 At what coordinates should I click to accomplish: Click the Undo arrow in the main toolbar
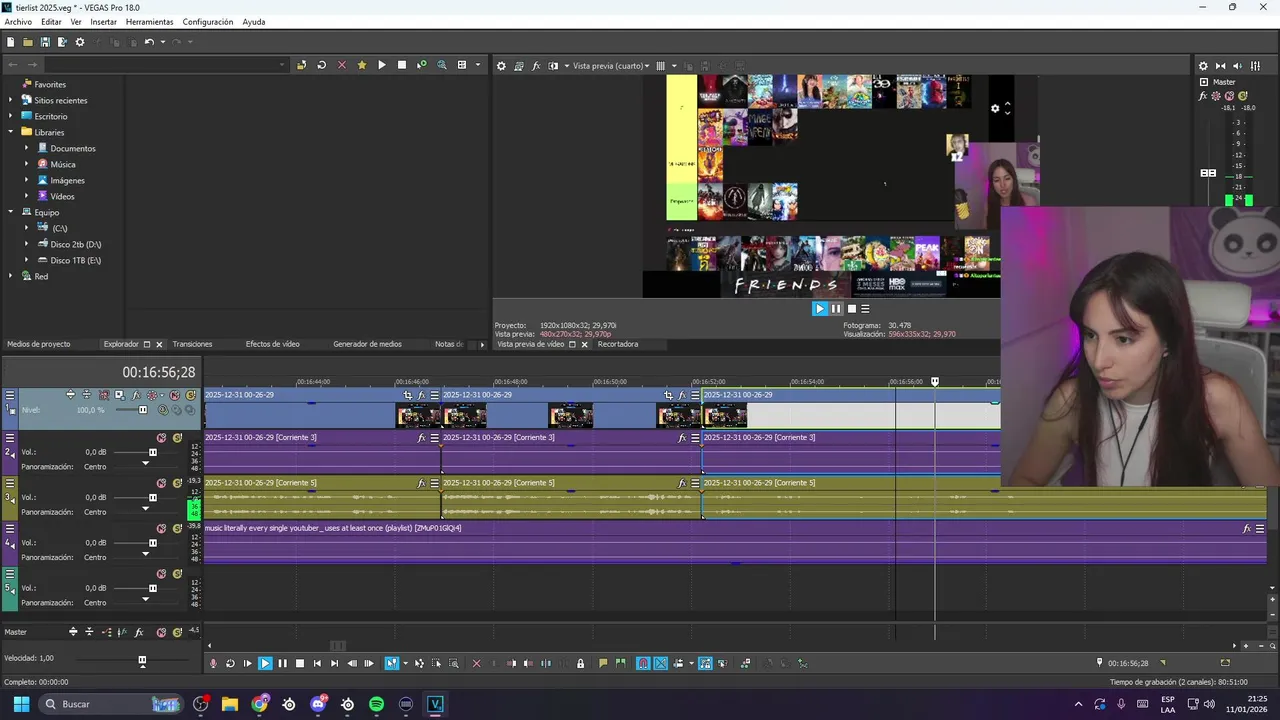click(x=149, y=42)
